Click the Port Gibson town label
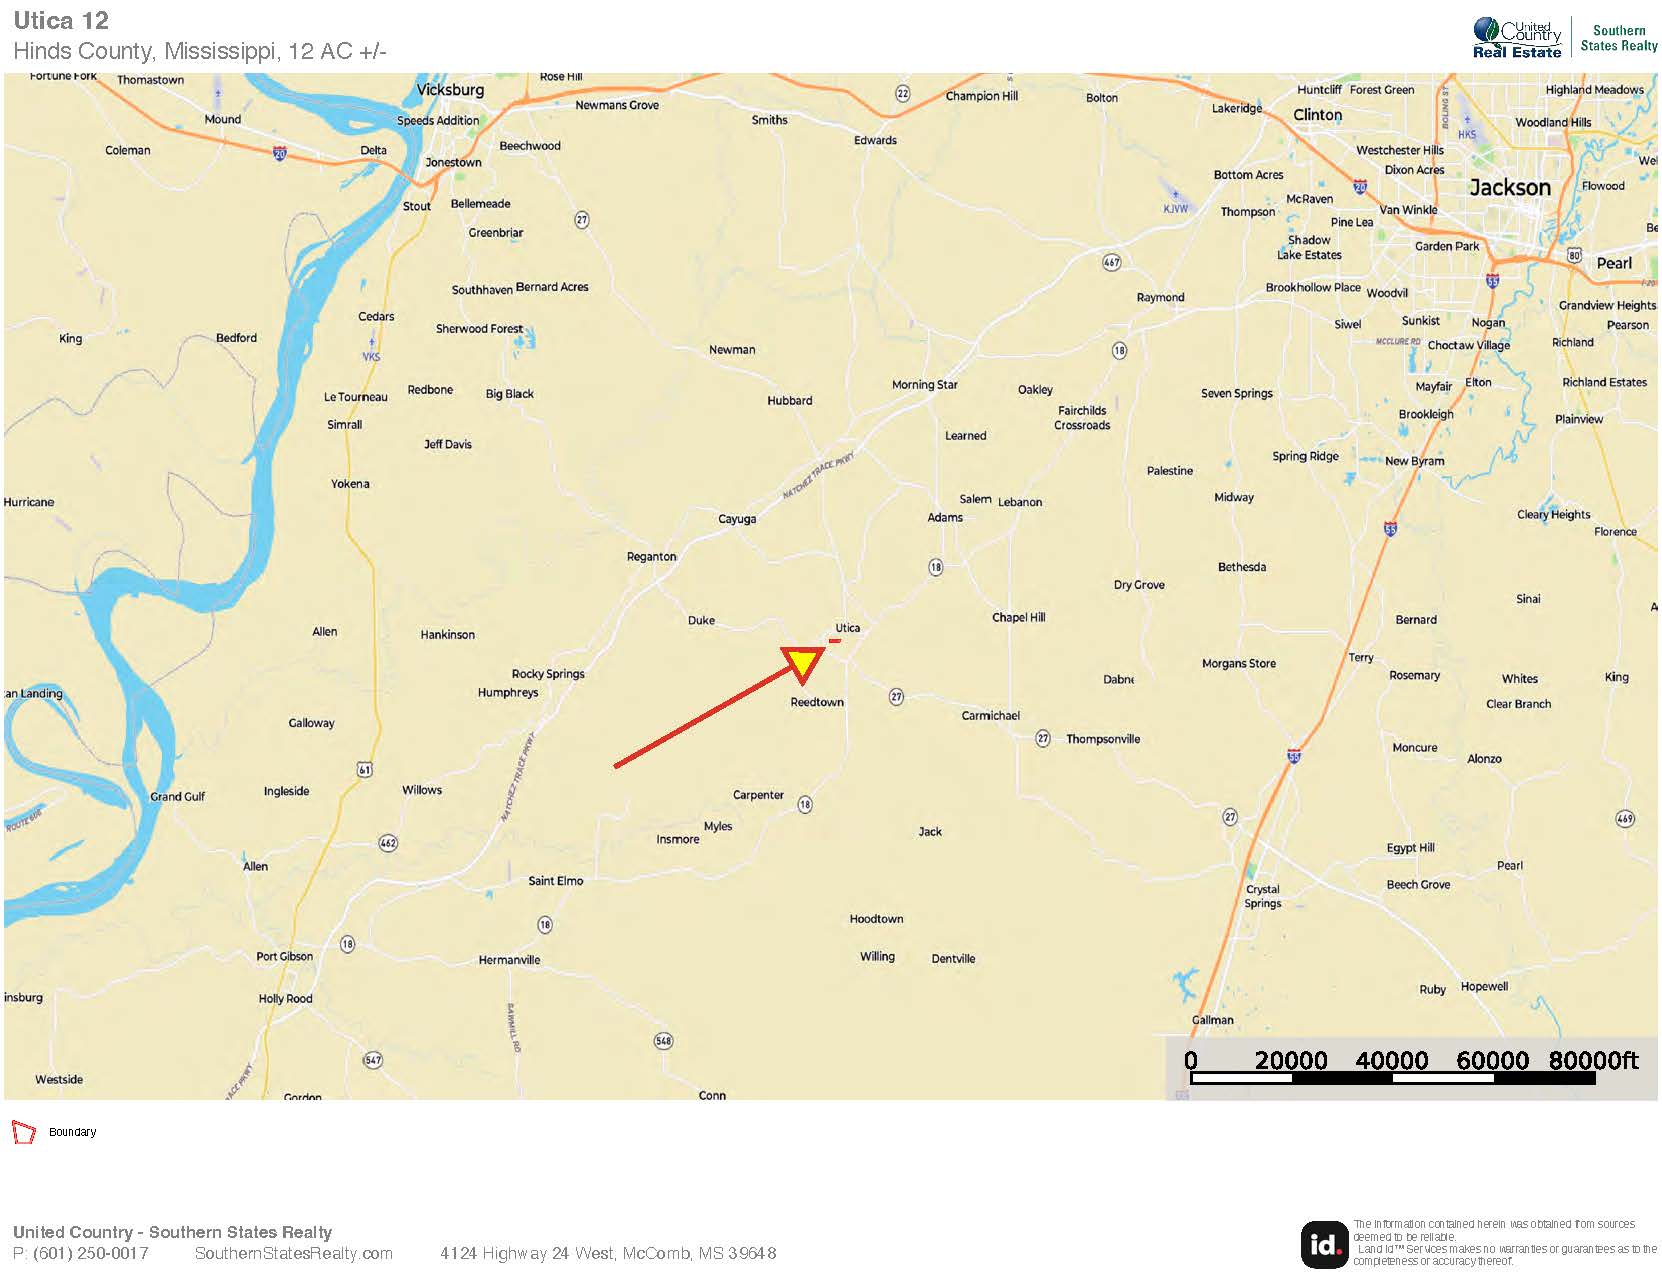This screenshot has width=1662, height=1275. (x=284, y=956)
